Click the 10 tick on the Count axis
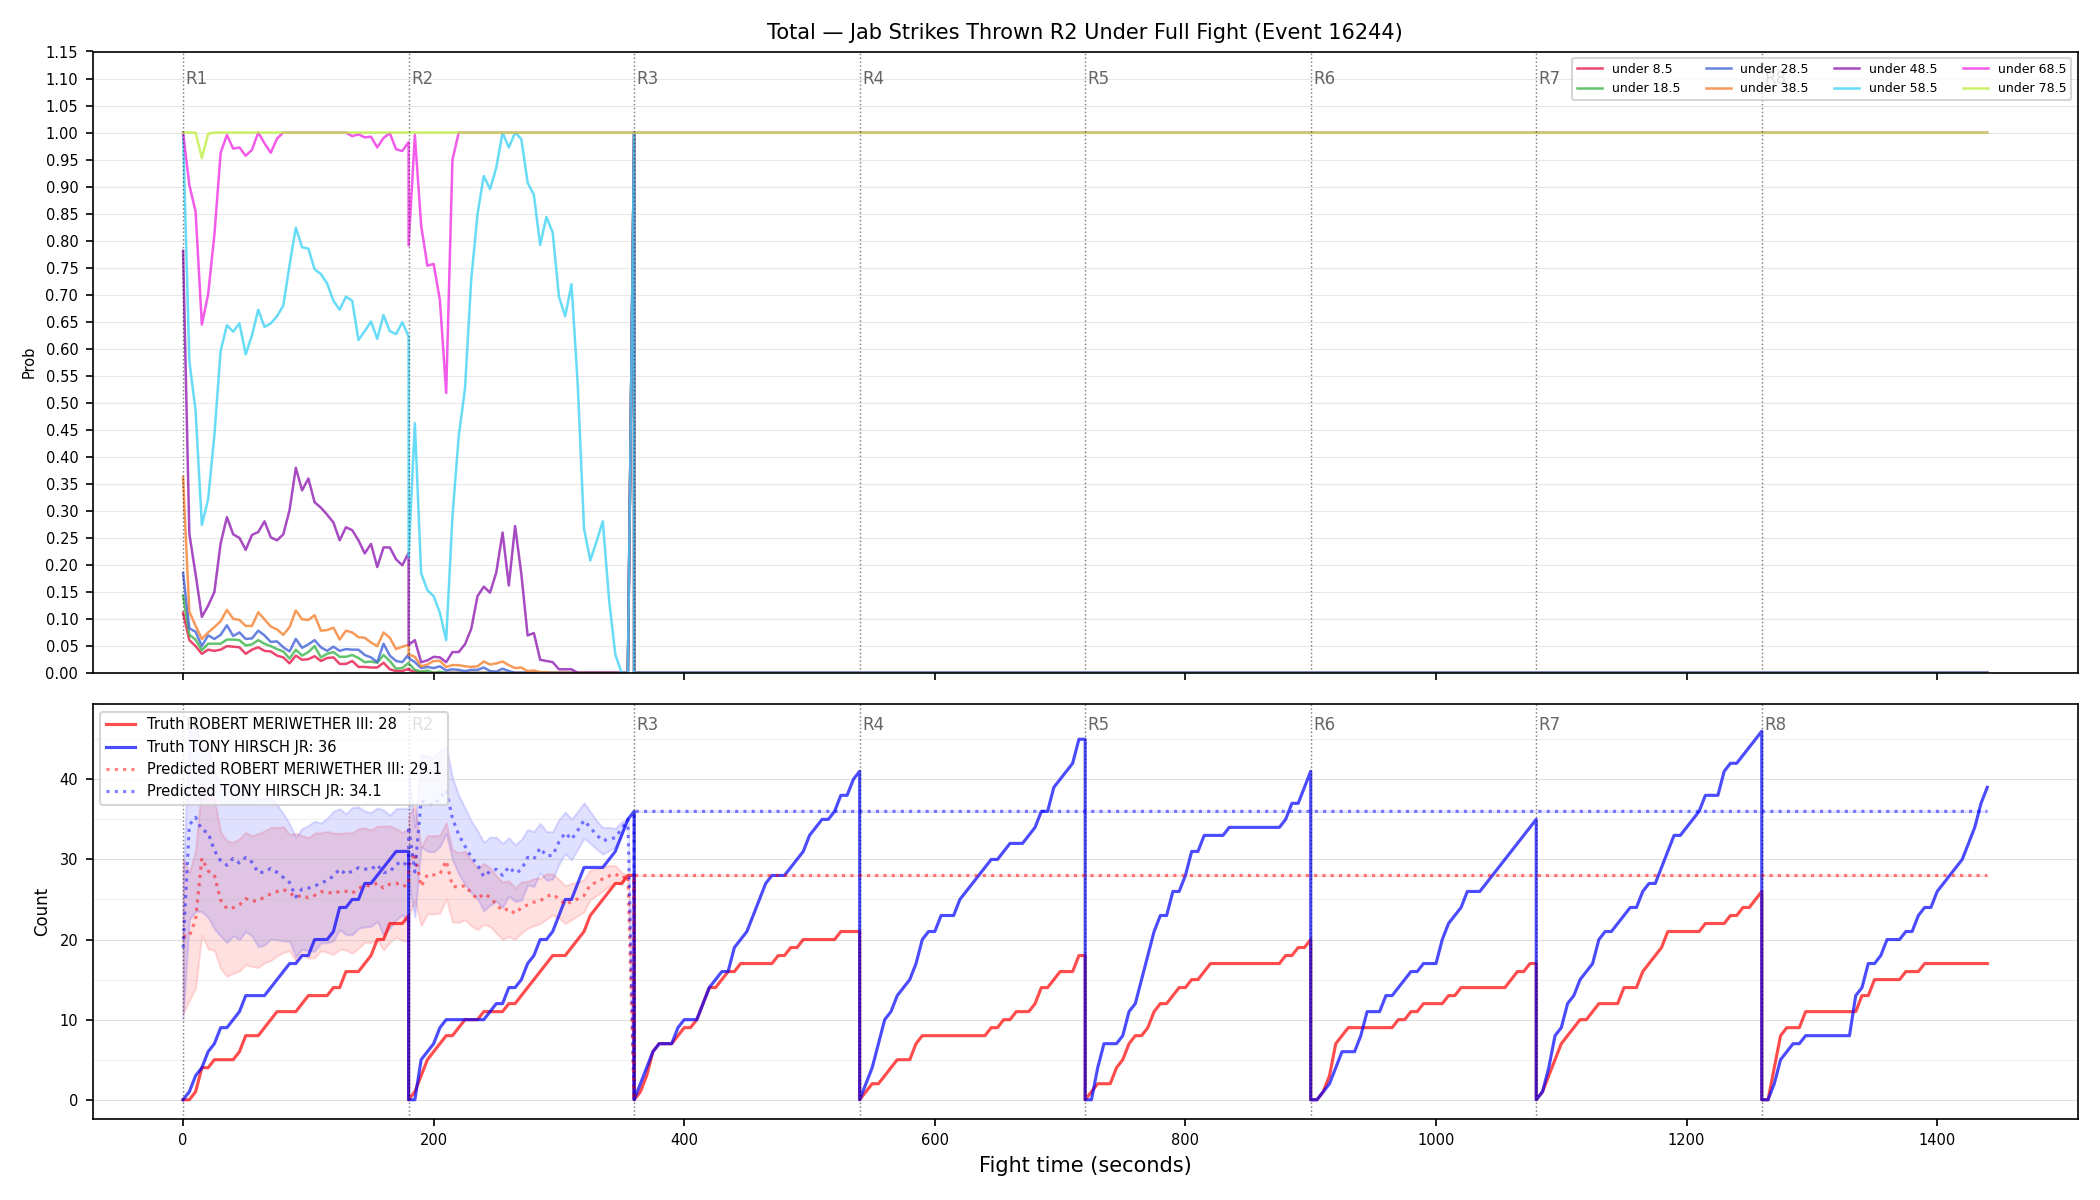The height and width of the screenshot is (1200, 2100). click(70, 1020)
